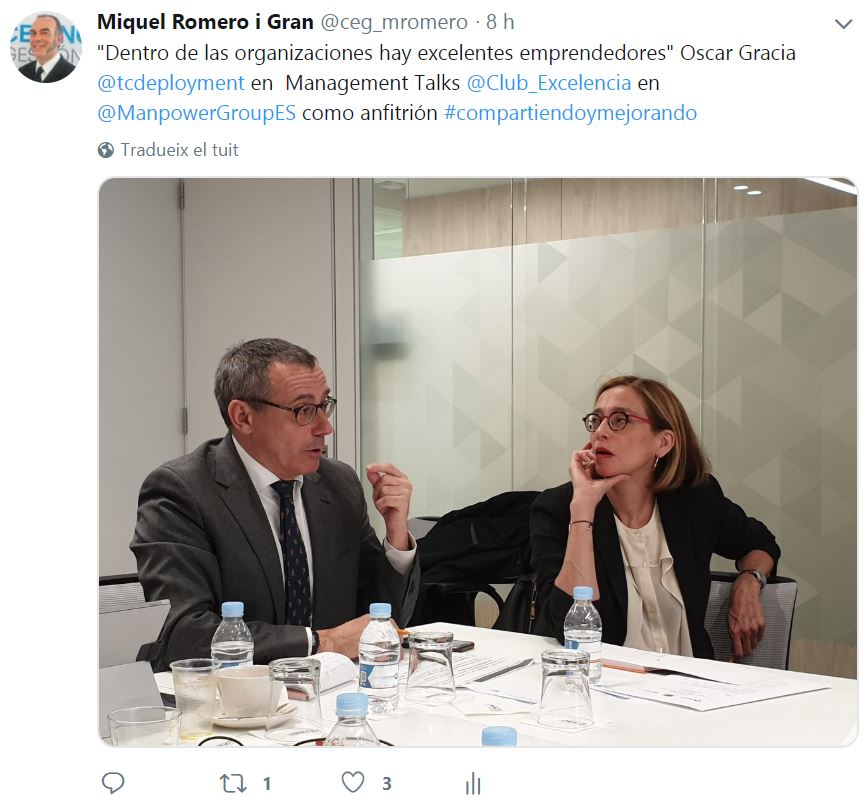Open Miquel Romero's profile avatar
The width and height of the screenshot is (864, 805).
[x=46, y=47]
